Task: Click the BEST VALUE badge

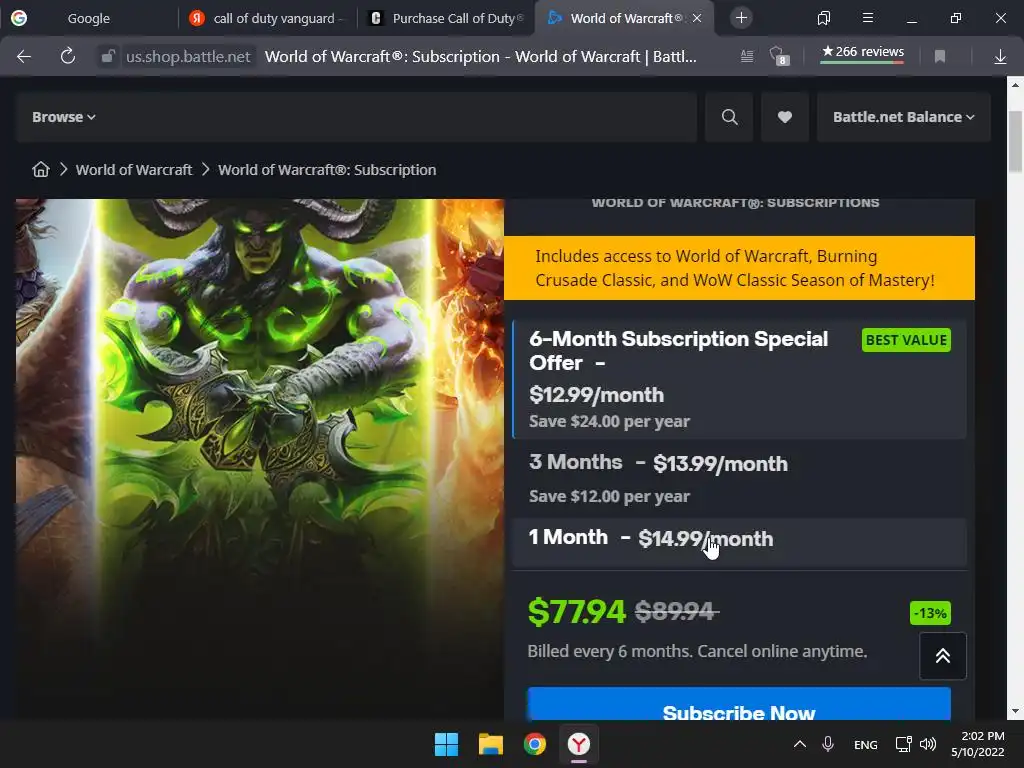Action: pos(906,340)
